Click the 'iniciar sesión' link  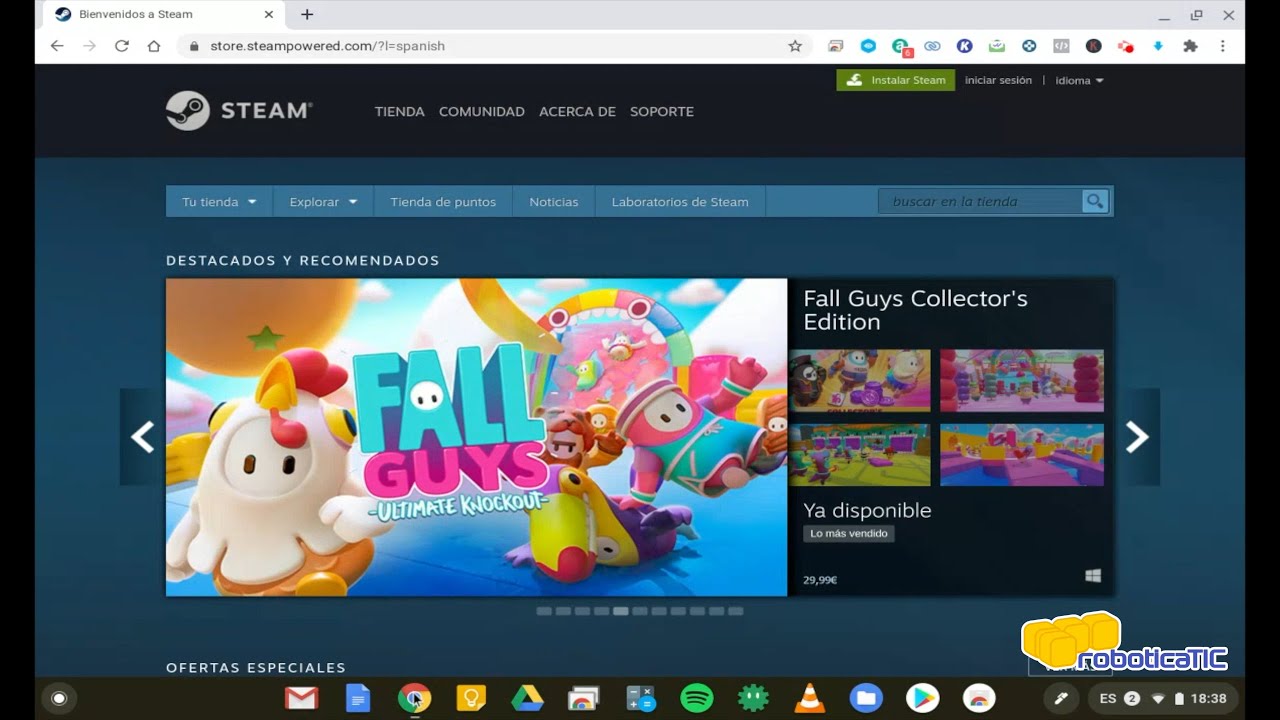[x=998, y=80]
